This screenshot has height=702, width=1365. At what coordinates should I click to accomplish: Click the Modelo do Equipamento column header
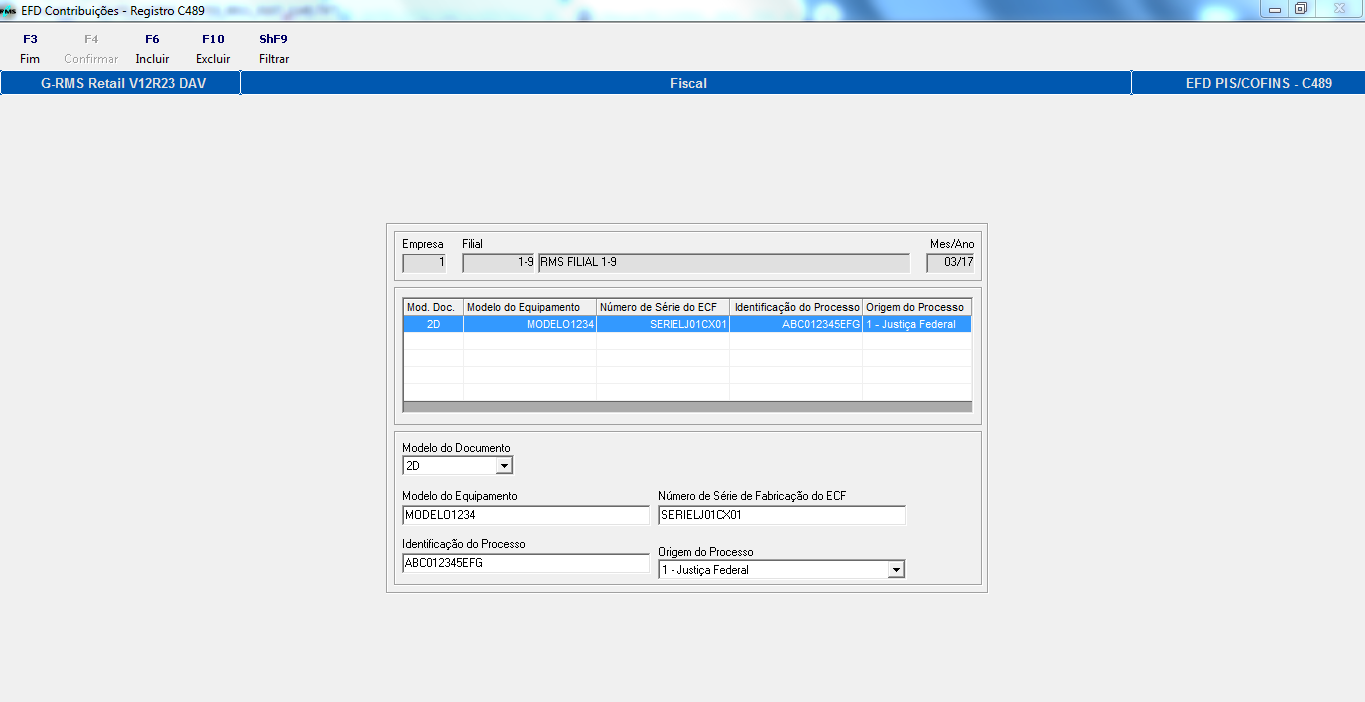click(x=530, y=307)
